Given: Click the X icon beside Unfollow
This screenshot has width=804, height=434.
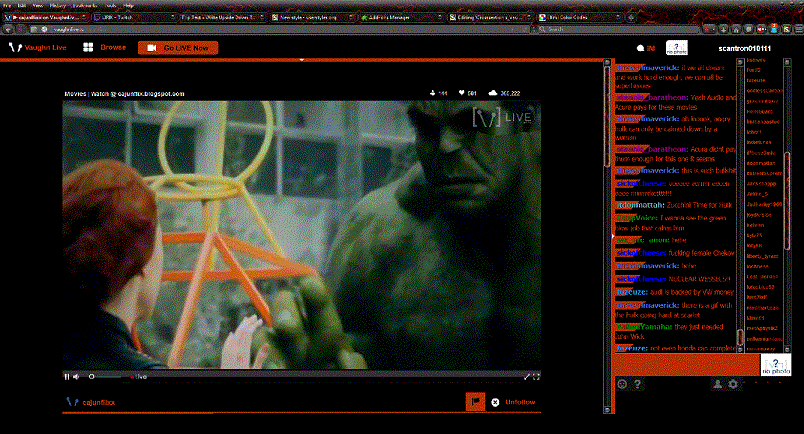Looking at the screenshot, I should 495,402.
